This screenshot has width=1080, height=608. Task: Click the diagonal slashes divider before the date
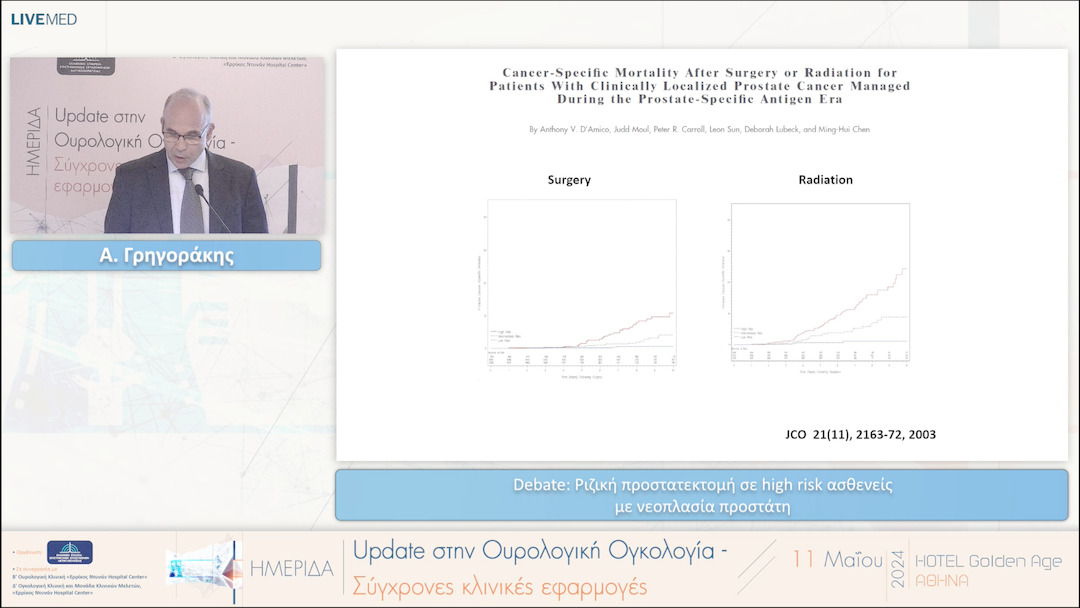(755, 565)
